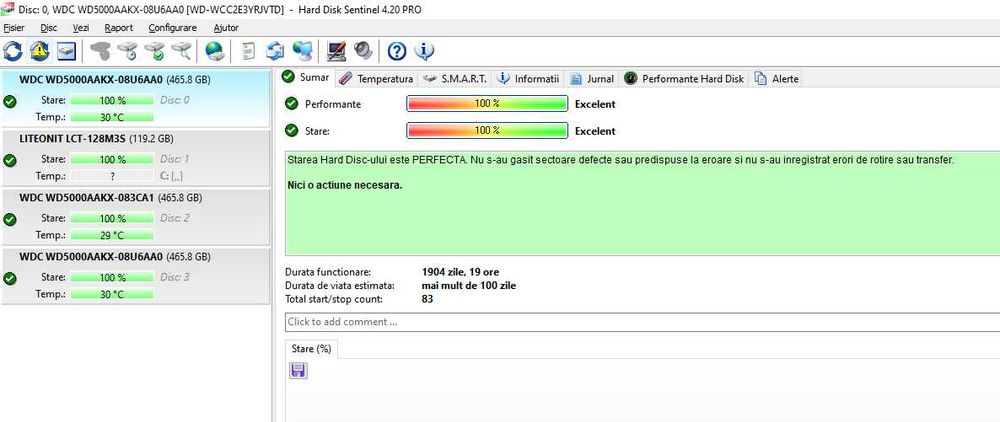Click the mai mult de 100 zile value
Image resolution: width=1000 pixels, height=422 pixels.
click(x=469, y=286)
